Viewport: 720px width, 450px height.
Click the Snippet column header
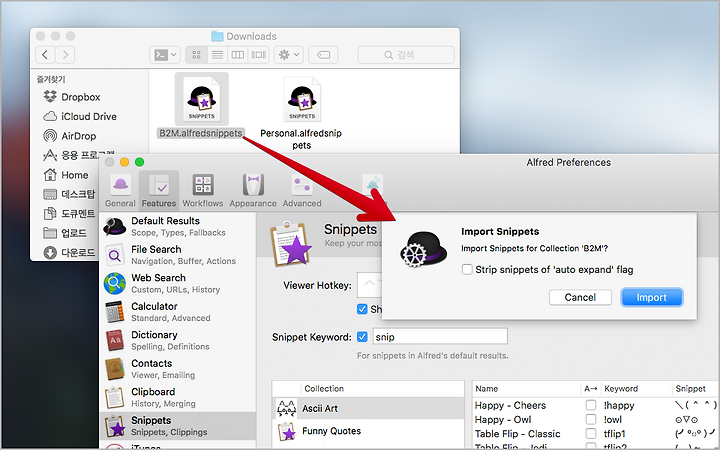[x=695, y=388]
